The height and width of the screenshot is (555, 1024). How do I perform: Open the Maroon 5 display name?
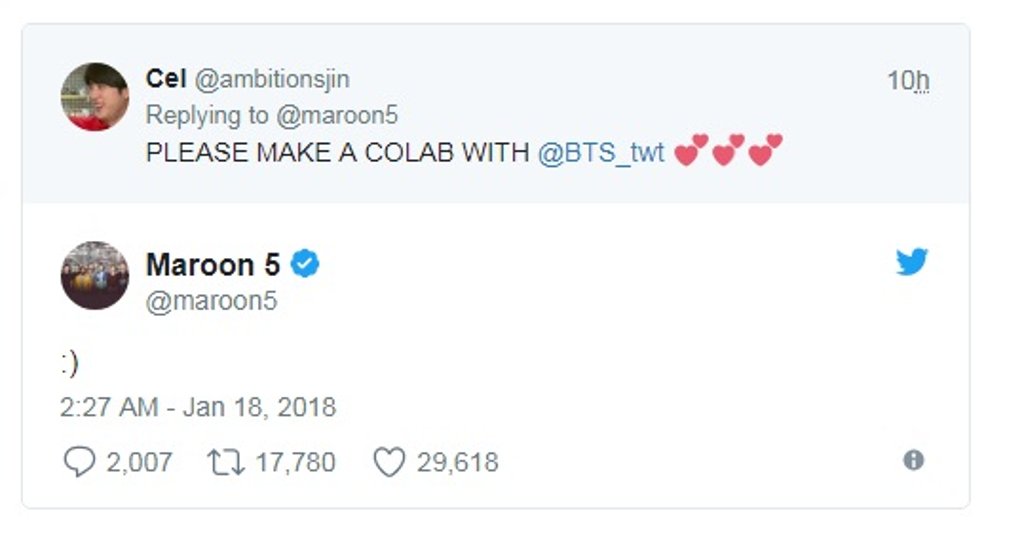click(x=213, y=265)
